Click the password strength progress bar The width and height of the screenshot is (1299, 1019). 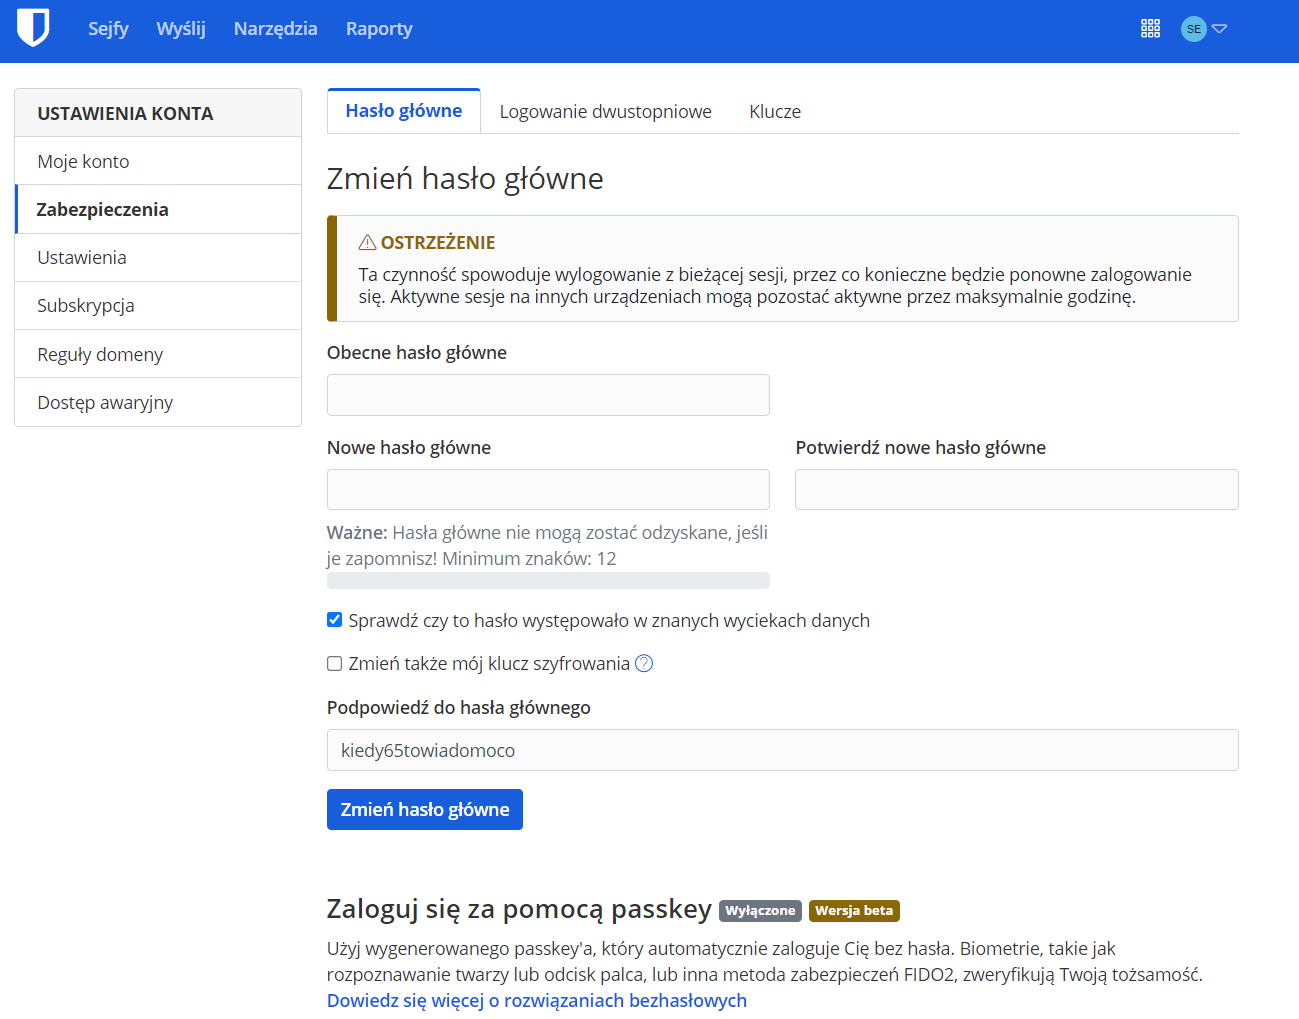pyautogui.click(x=548, y=580)
